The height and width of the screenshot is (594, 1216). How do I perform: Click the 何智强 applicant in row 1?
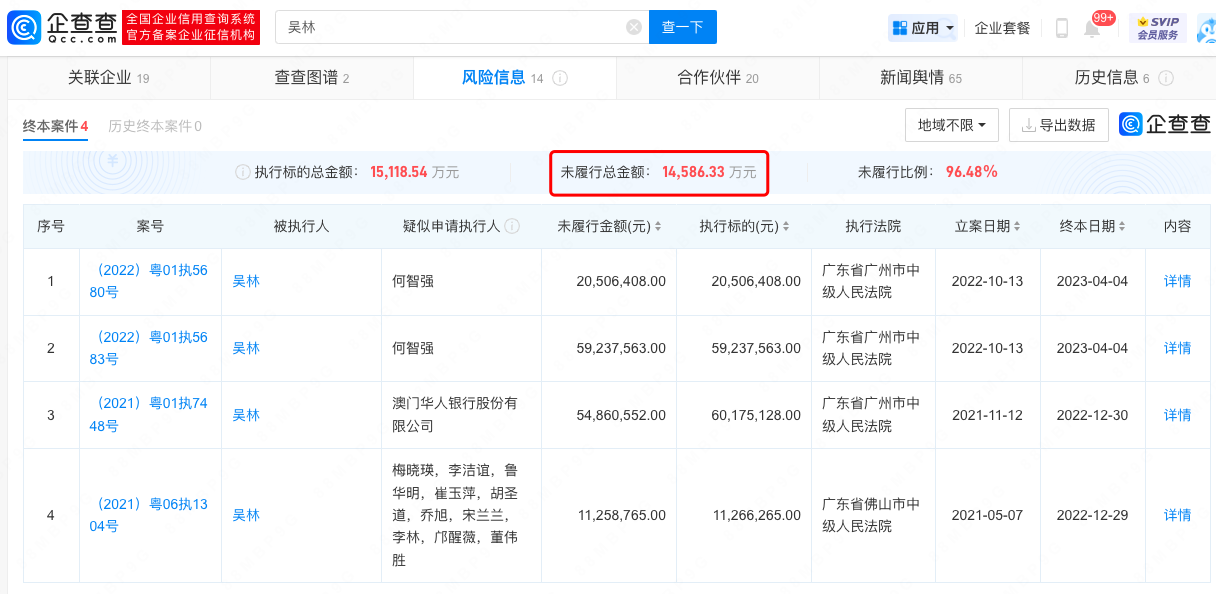(414, 281)
